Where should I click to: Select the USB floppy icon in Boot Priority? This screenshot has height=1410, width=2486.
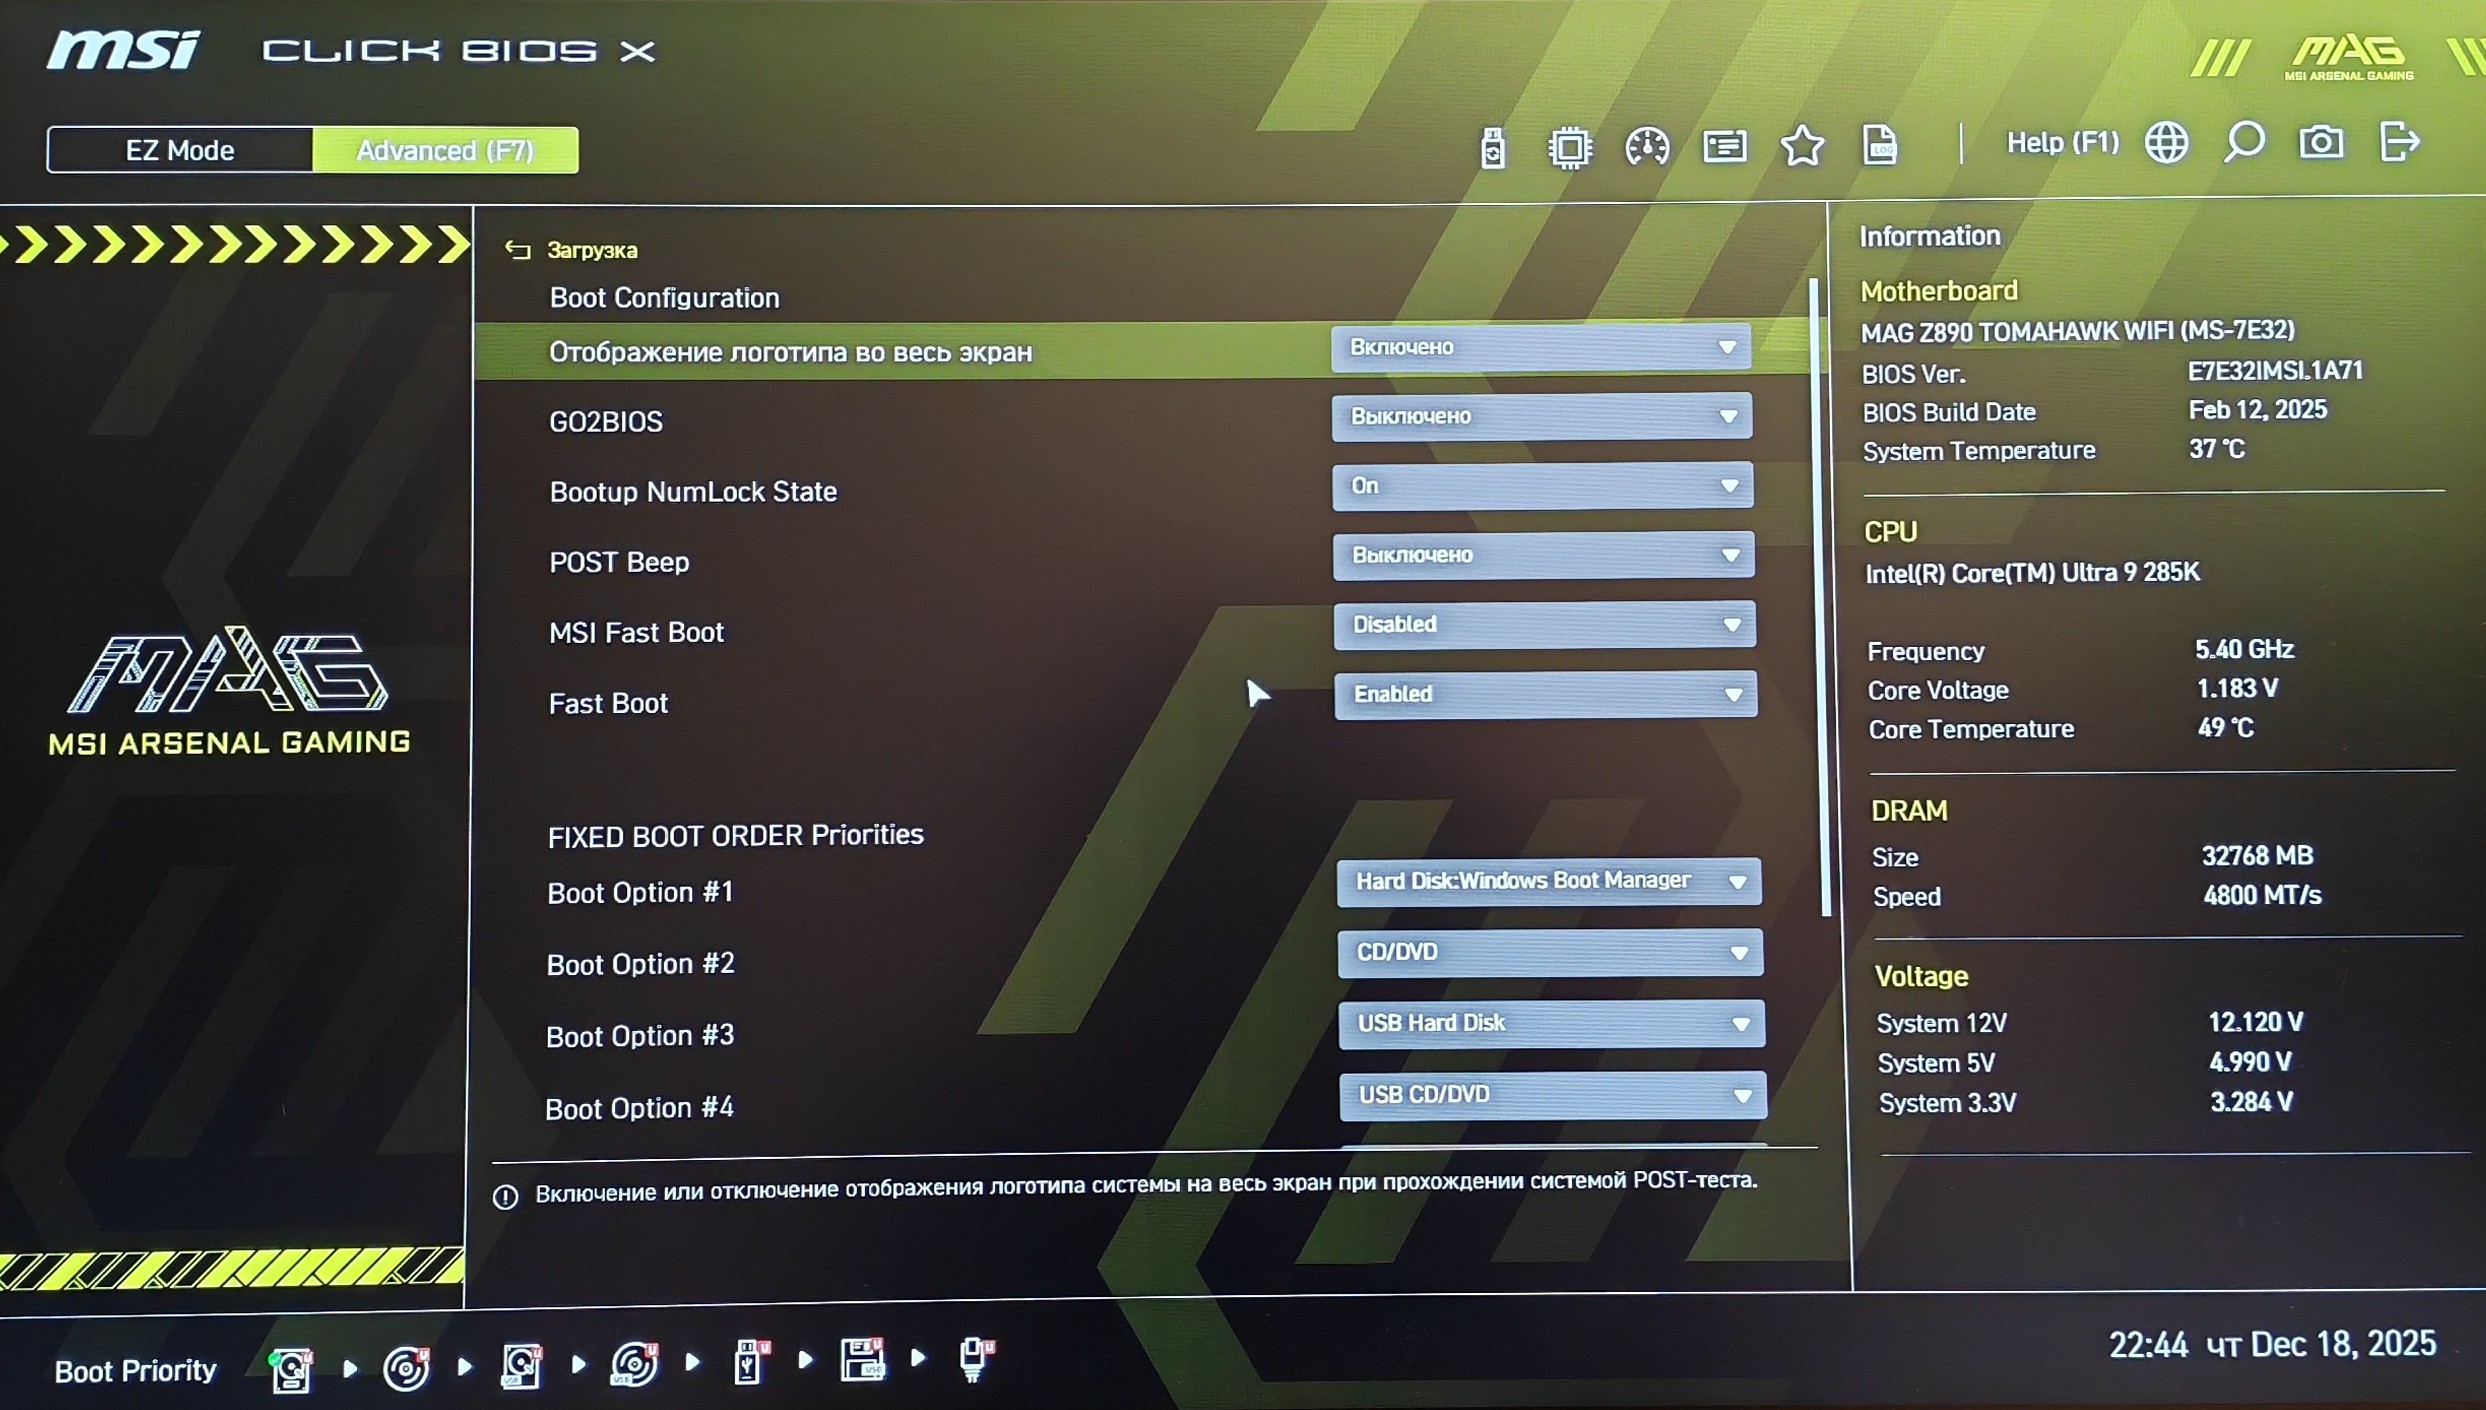pos(862,1360)
